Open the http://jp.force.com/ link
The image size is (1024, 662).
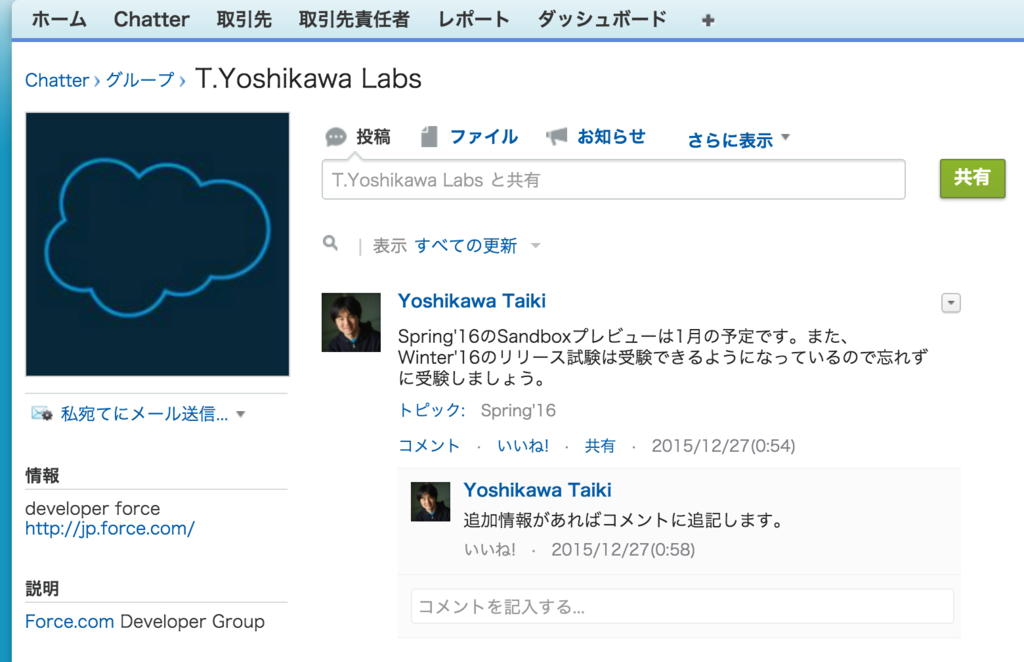(x=109, y=529)
